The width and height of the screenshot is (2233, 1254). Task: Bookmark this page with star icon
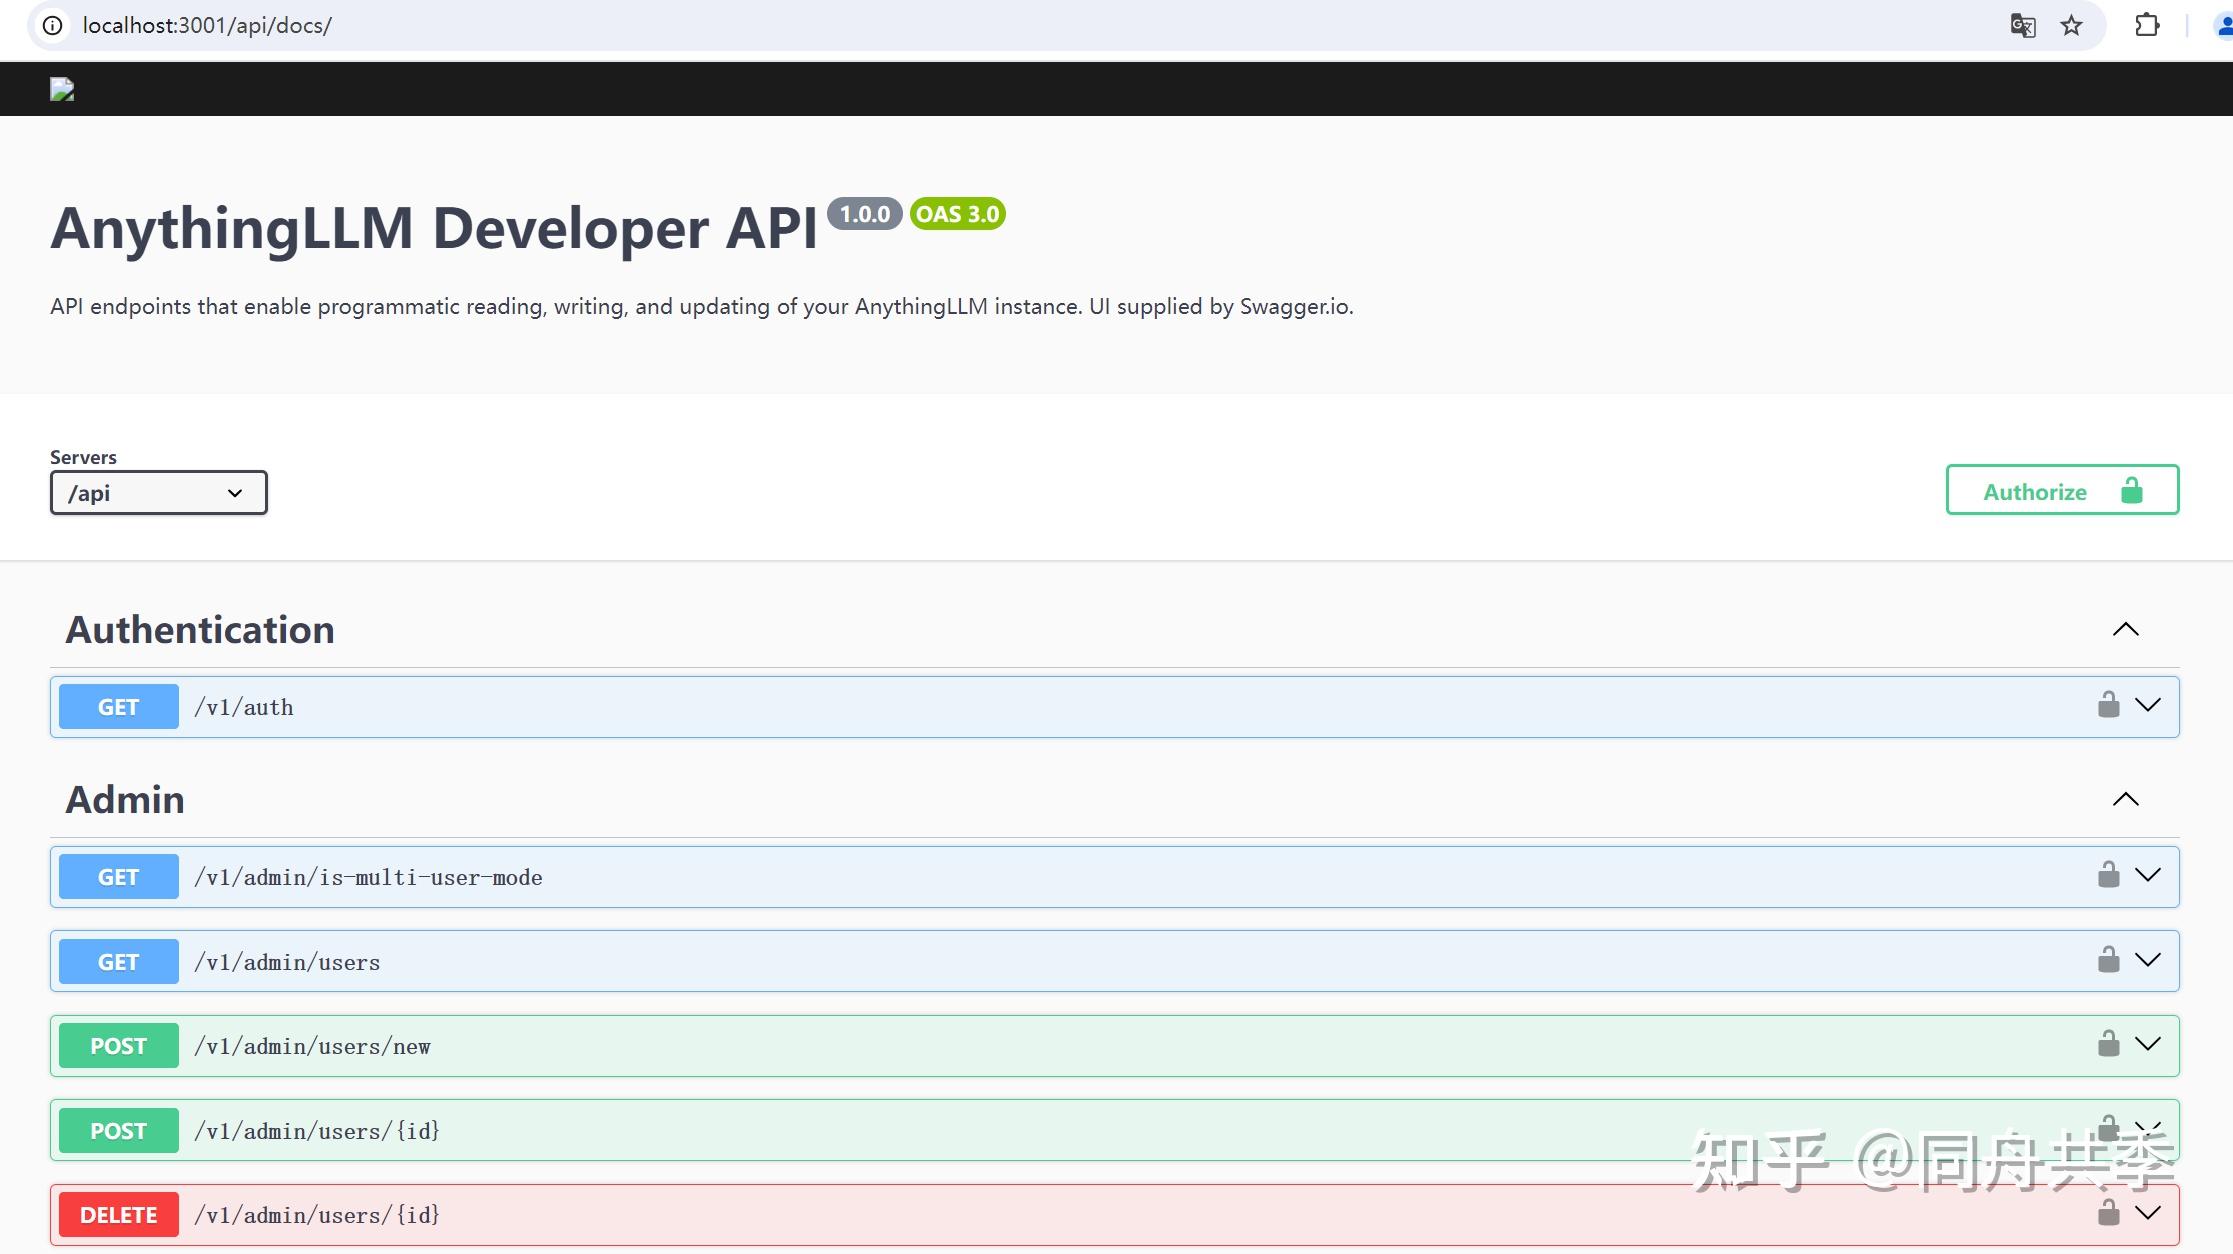click(2071, 25)
